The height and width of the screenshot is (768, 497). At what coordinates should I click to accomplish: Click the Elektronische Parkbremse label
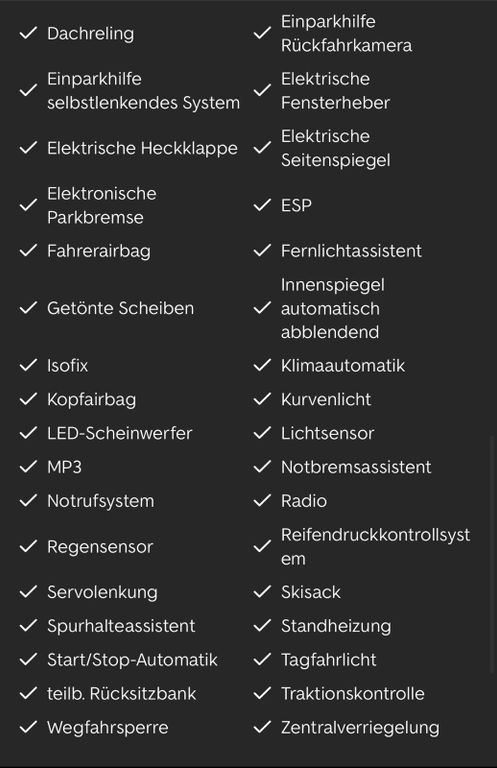[x=102, y=205]
